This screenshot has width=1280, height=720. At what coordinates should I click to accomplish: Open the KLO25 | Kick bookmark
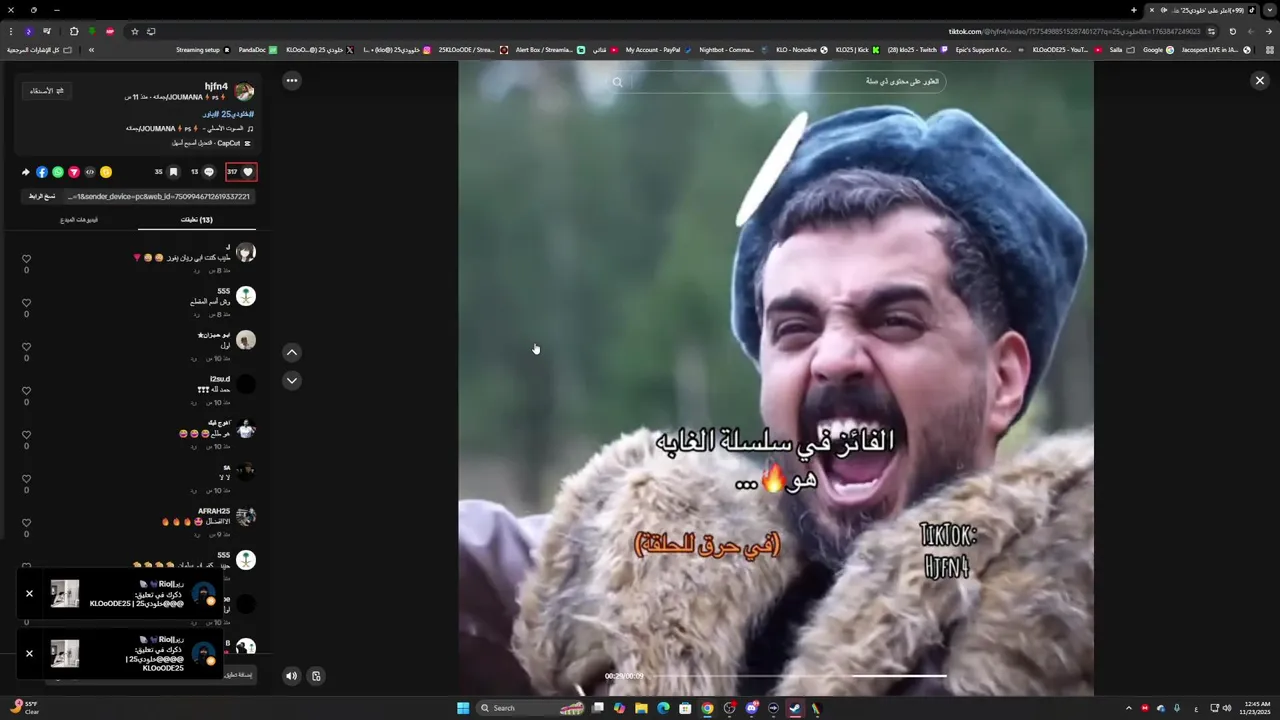click(x=857, y=49)
